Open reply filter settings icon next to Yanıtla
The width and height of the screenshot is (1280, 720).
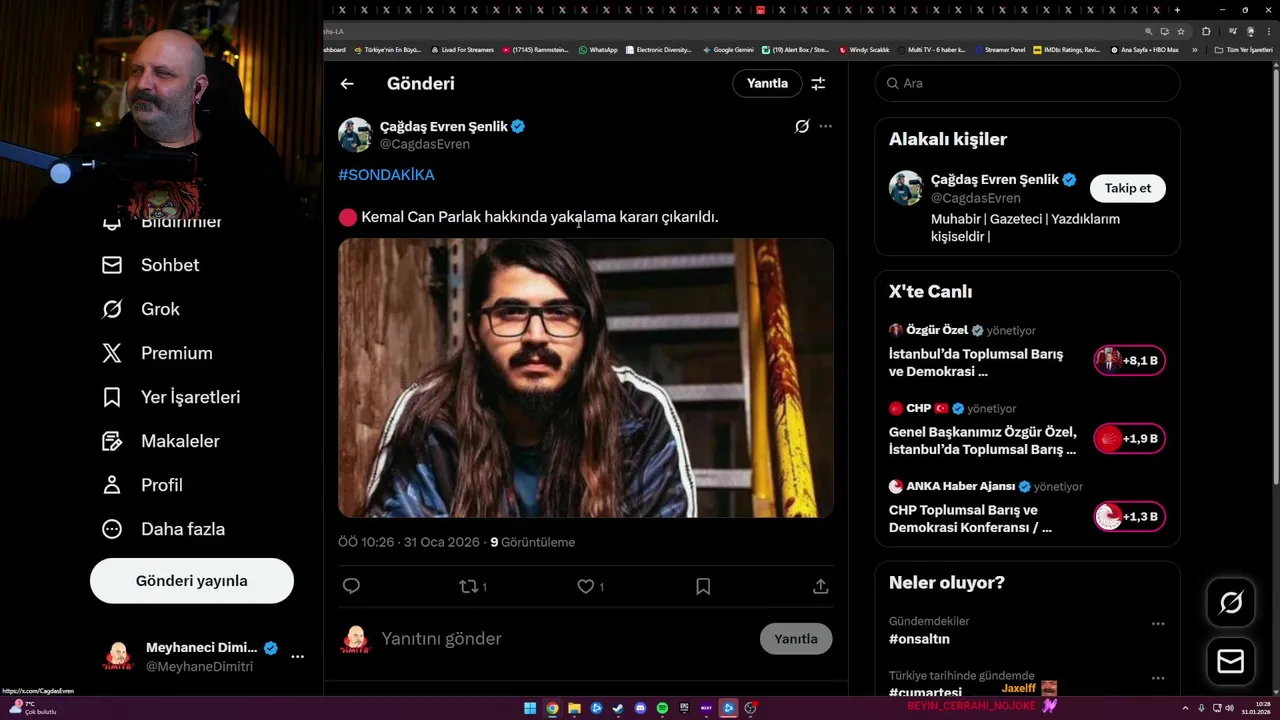click(818, 84)
